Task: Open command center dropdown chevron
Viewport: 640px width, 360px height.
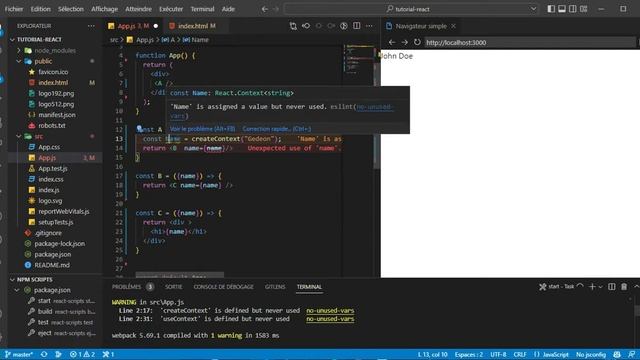Action: pyautogui.click(x=533, y=9)
